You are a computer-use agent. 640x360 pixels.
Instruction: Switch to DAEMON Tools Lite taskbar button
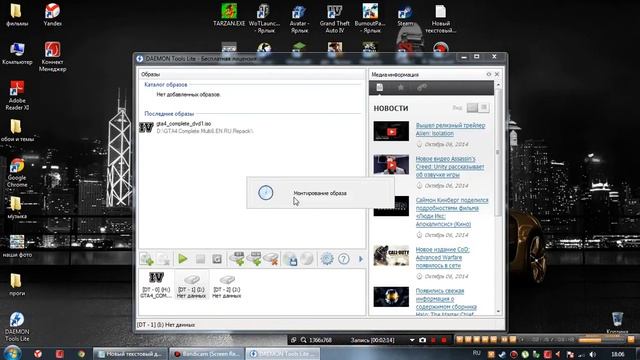(283, 354)
